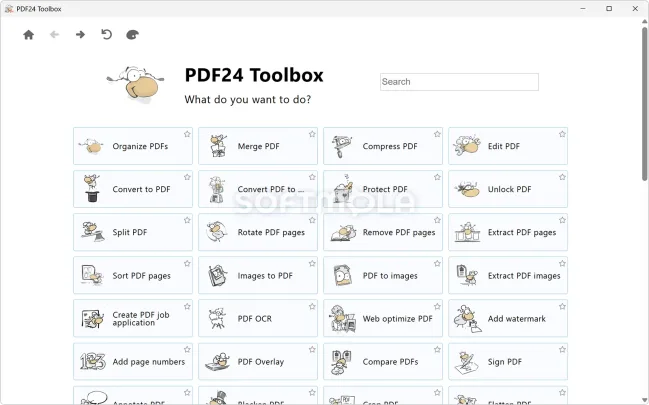
Task: Favorite Merge PDF with its star
Action: (x=312, y=134)
